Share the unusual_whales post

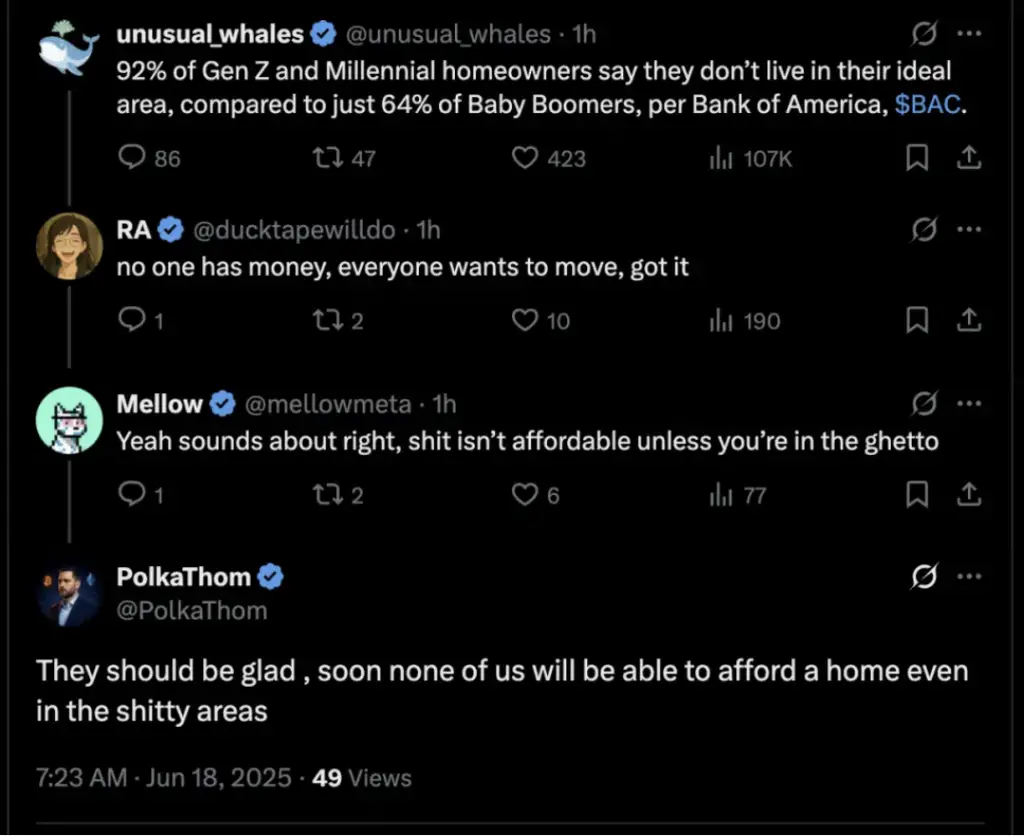pyautogui.click(x=969, y=157)
